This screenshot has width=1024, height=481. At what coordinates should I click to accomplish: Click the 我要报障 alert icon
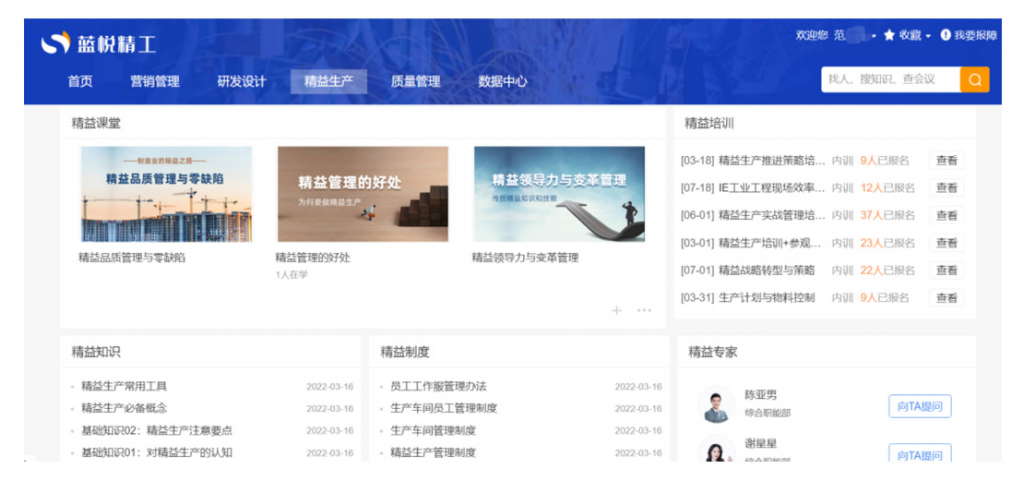(x=945, y=35)
